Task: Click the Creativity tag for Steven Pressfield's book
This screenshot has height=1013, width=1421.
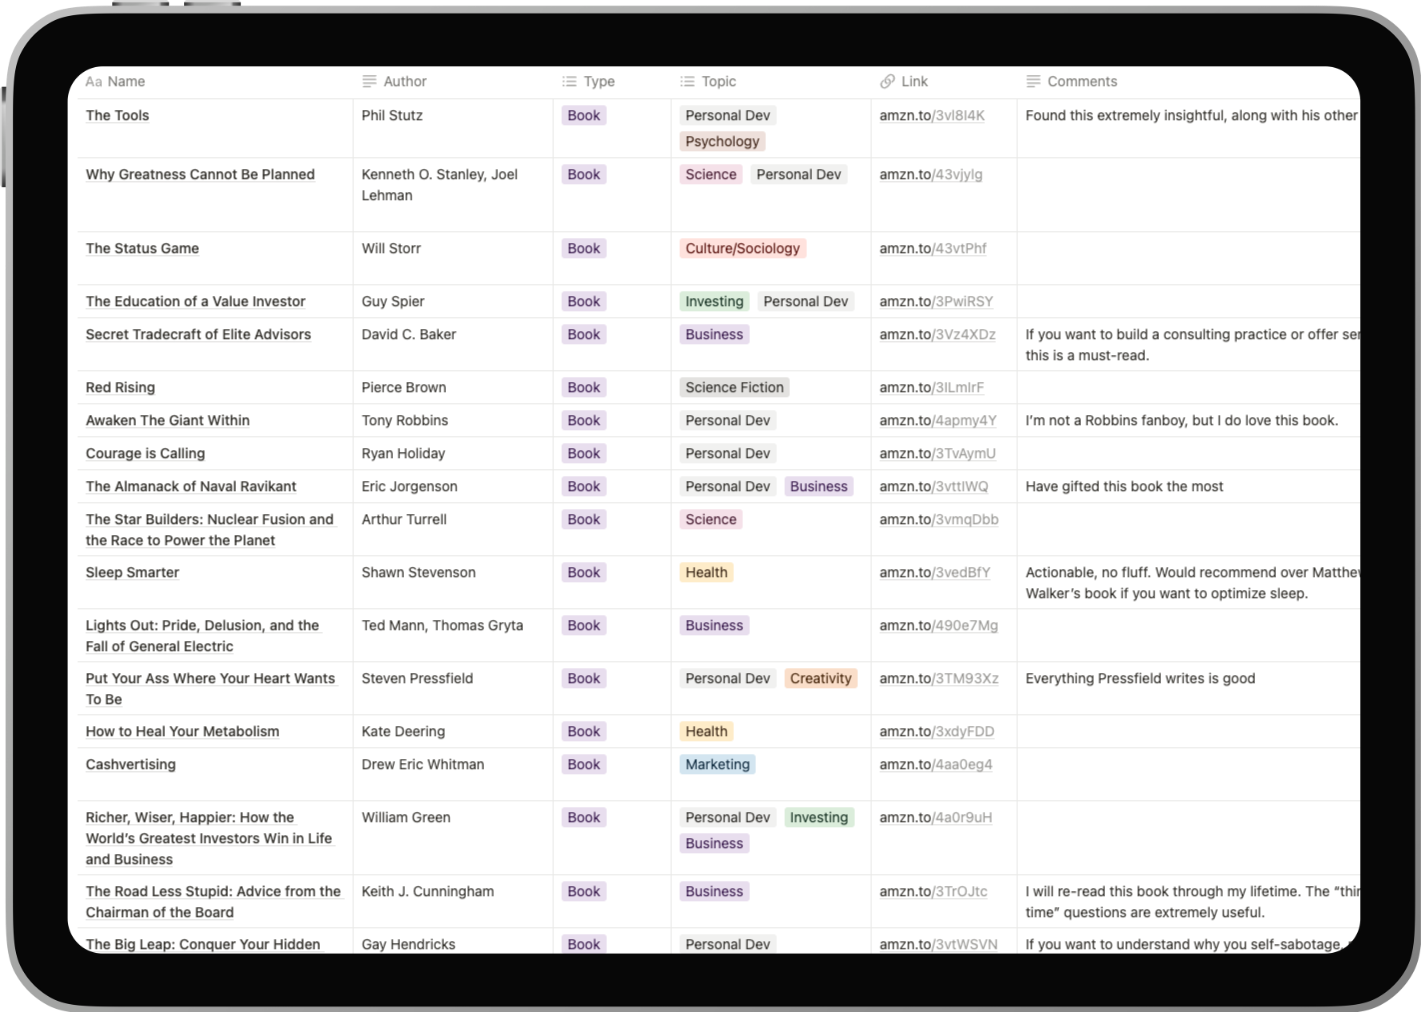Action: pos(820,679)
